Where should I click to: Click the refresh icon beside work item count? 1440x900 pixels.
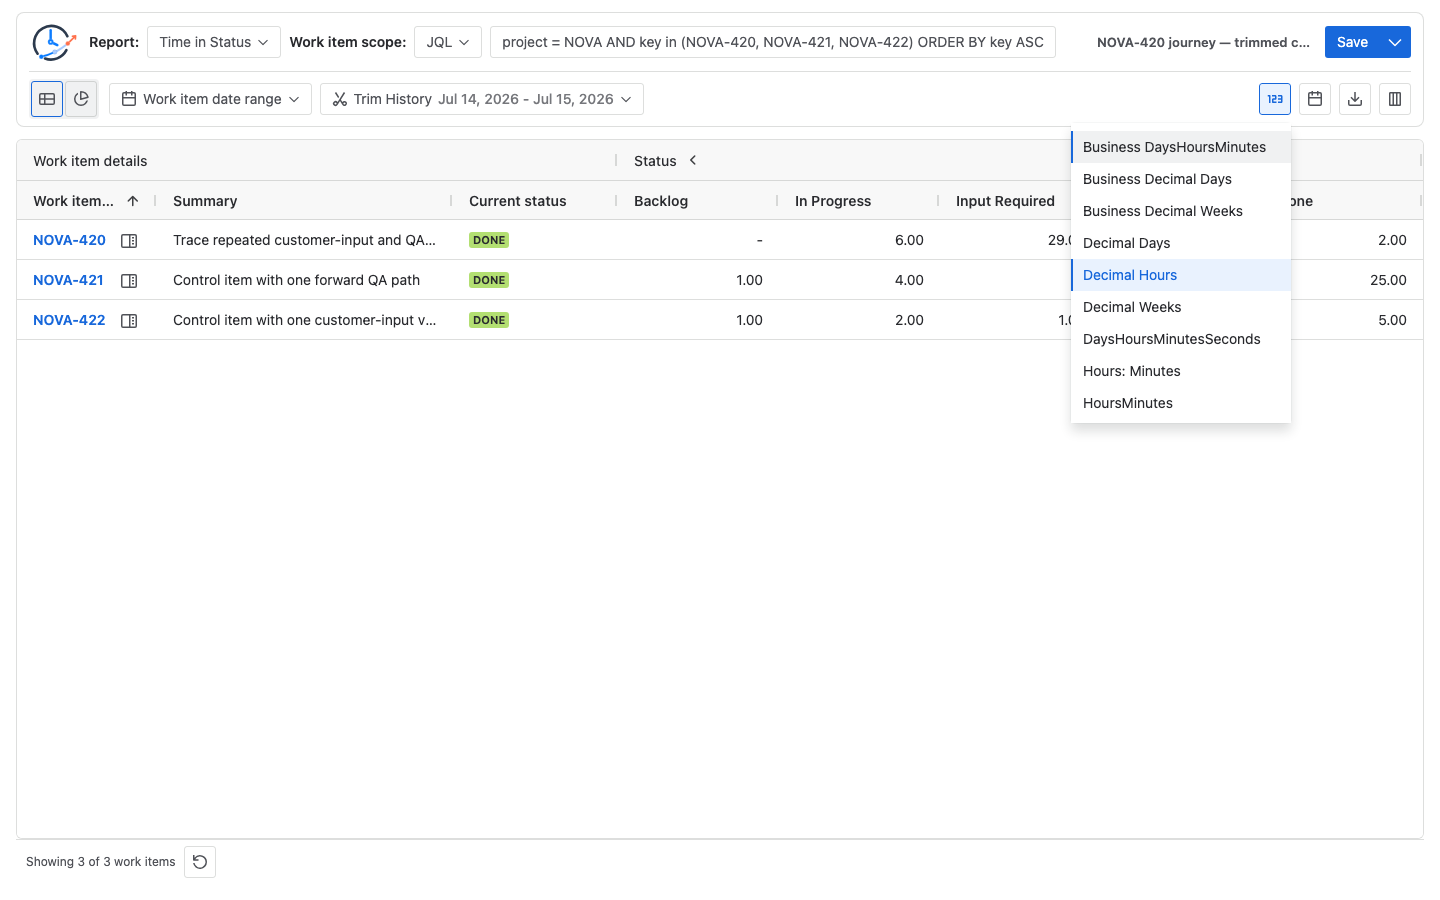coord(200,862)
